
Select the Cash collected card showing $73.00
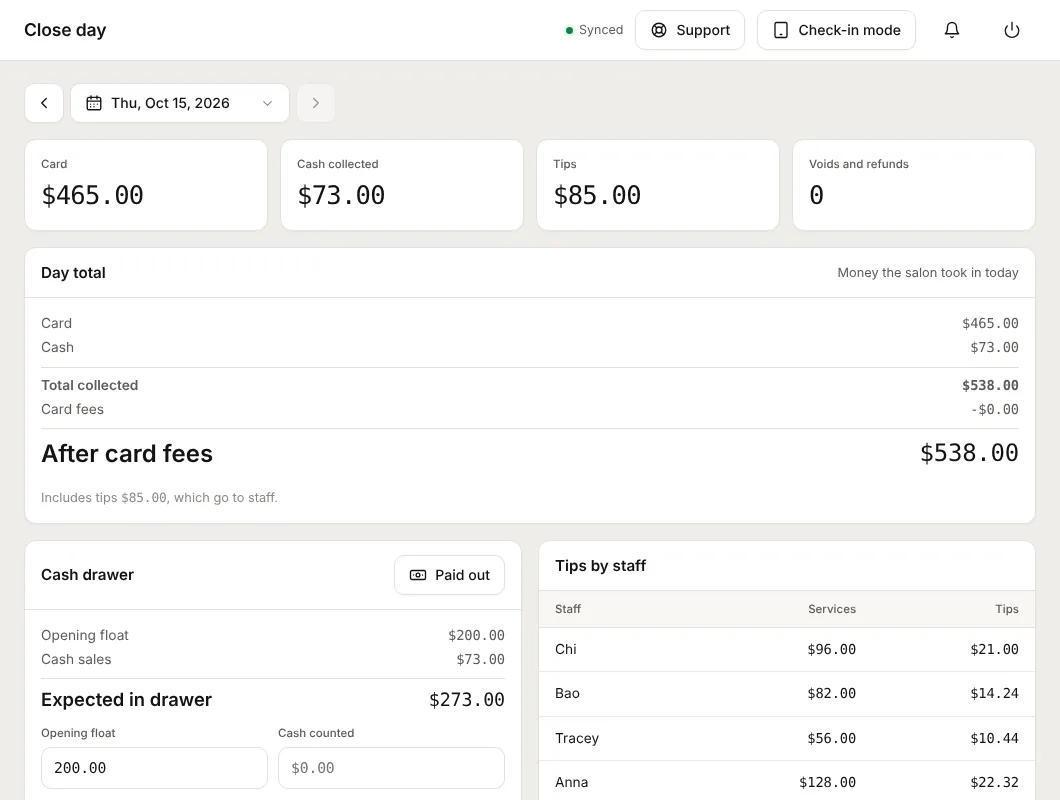point(402,185)
